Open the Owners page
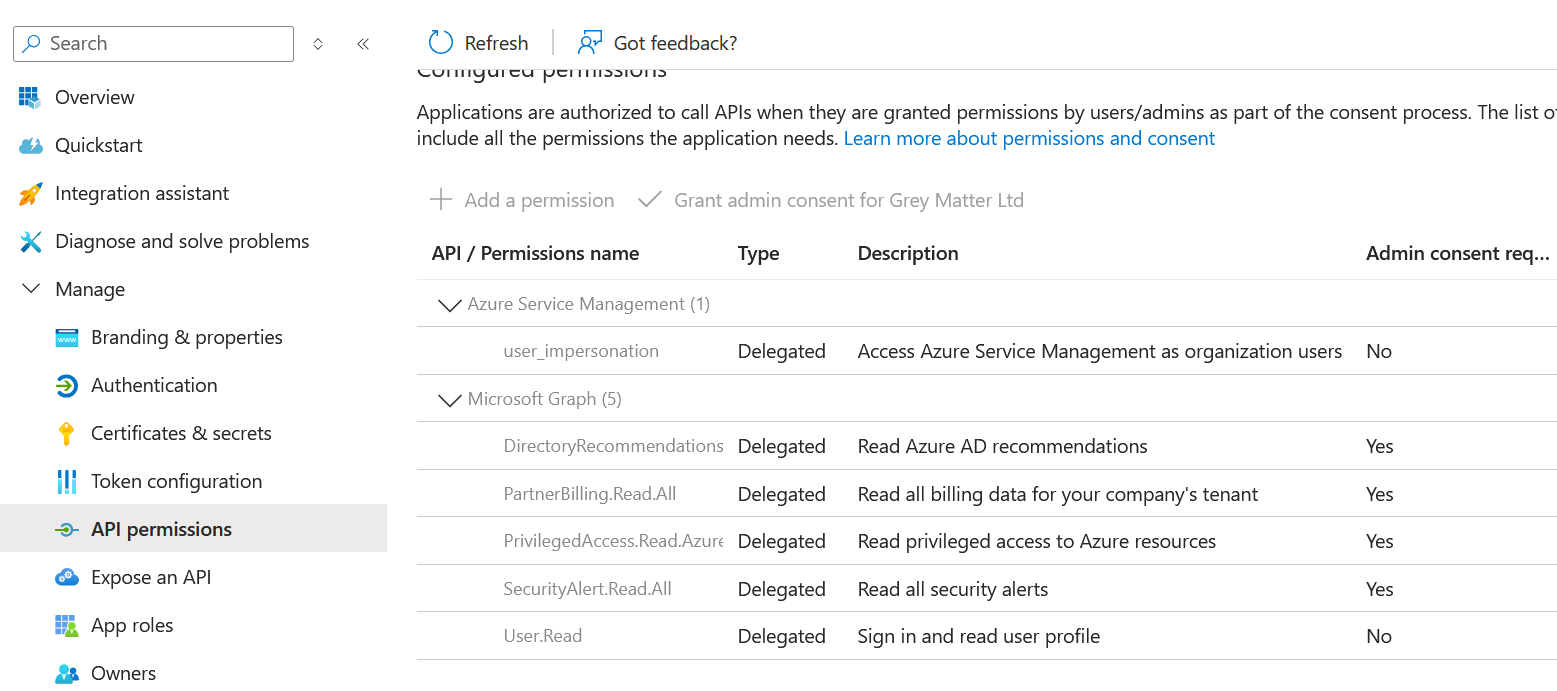Screen dimensions: 1557x691 click(x=123, y=672)
